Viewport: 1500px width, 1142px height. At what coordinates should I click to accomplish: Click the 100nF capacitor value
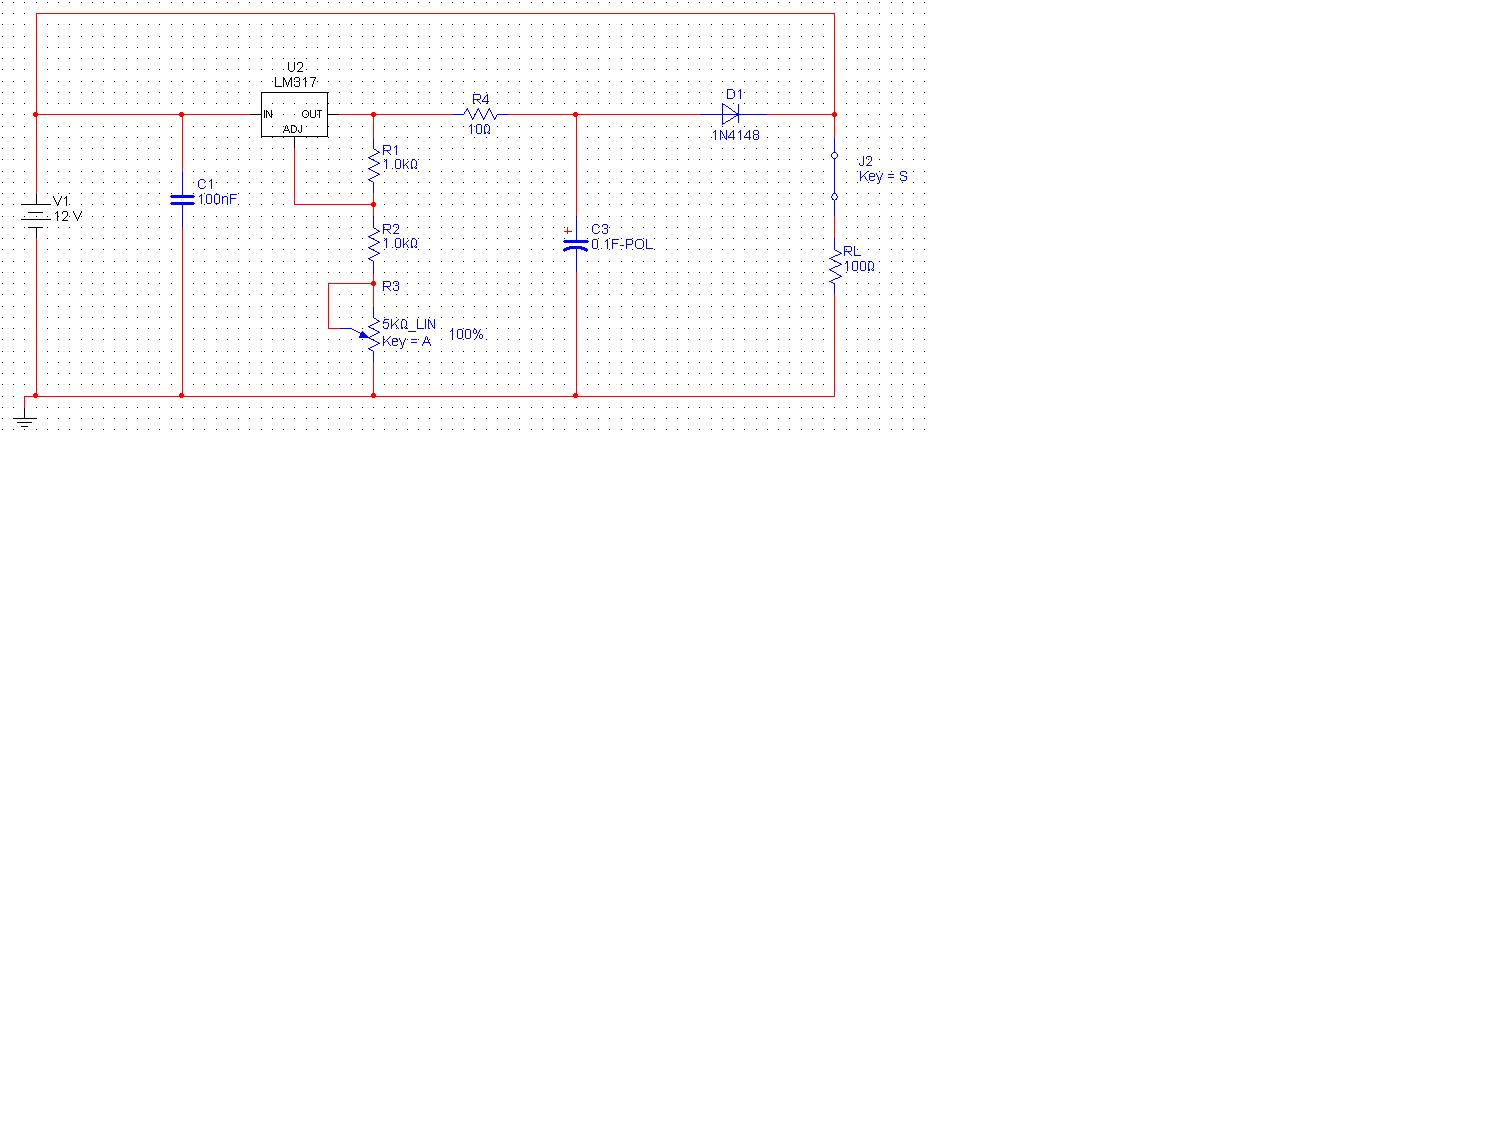point(217,200)
